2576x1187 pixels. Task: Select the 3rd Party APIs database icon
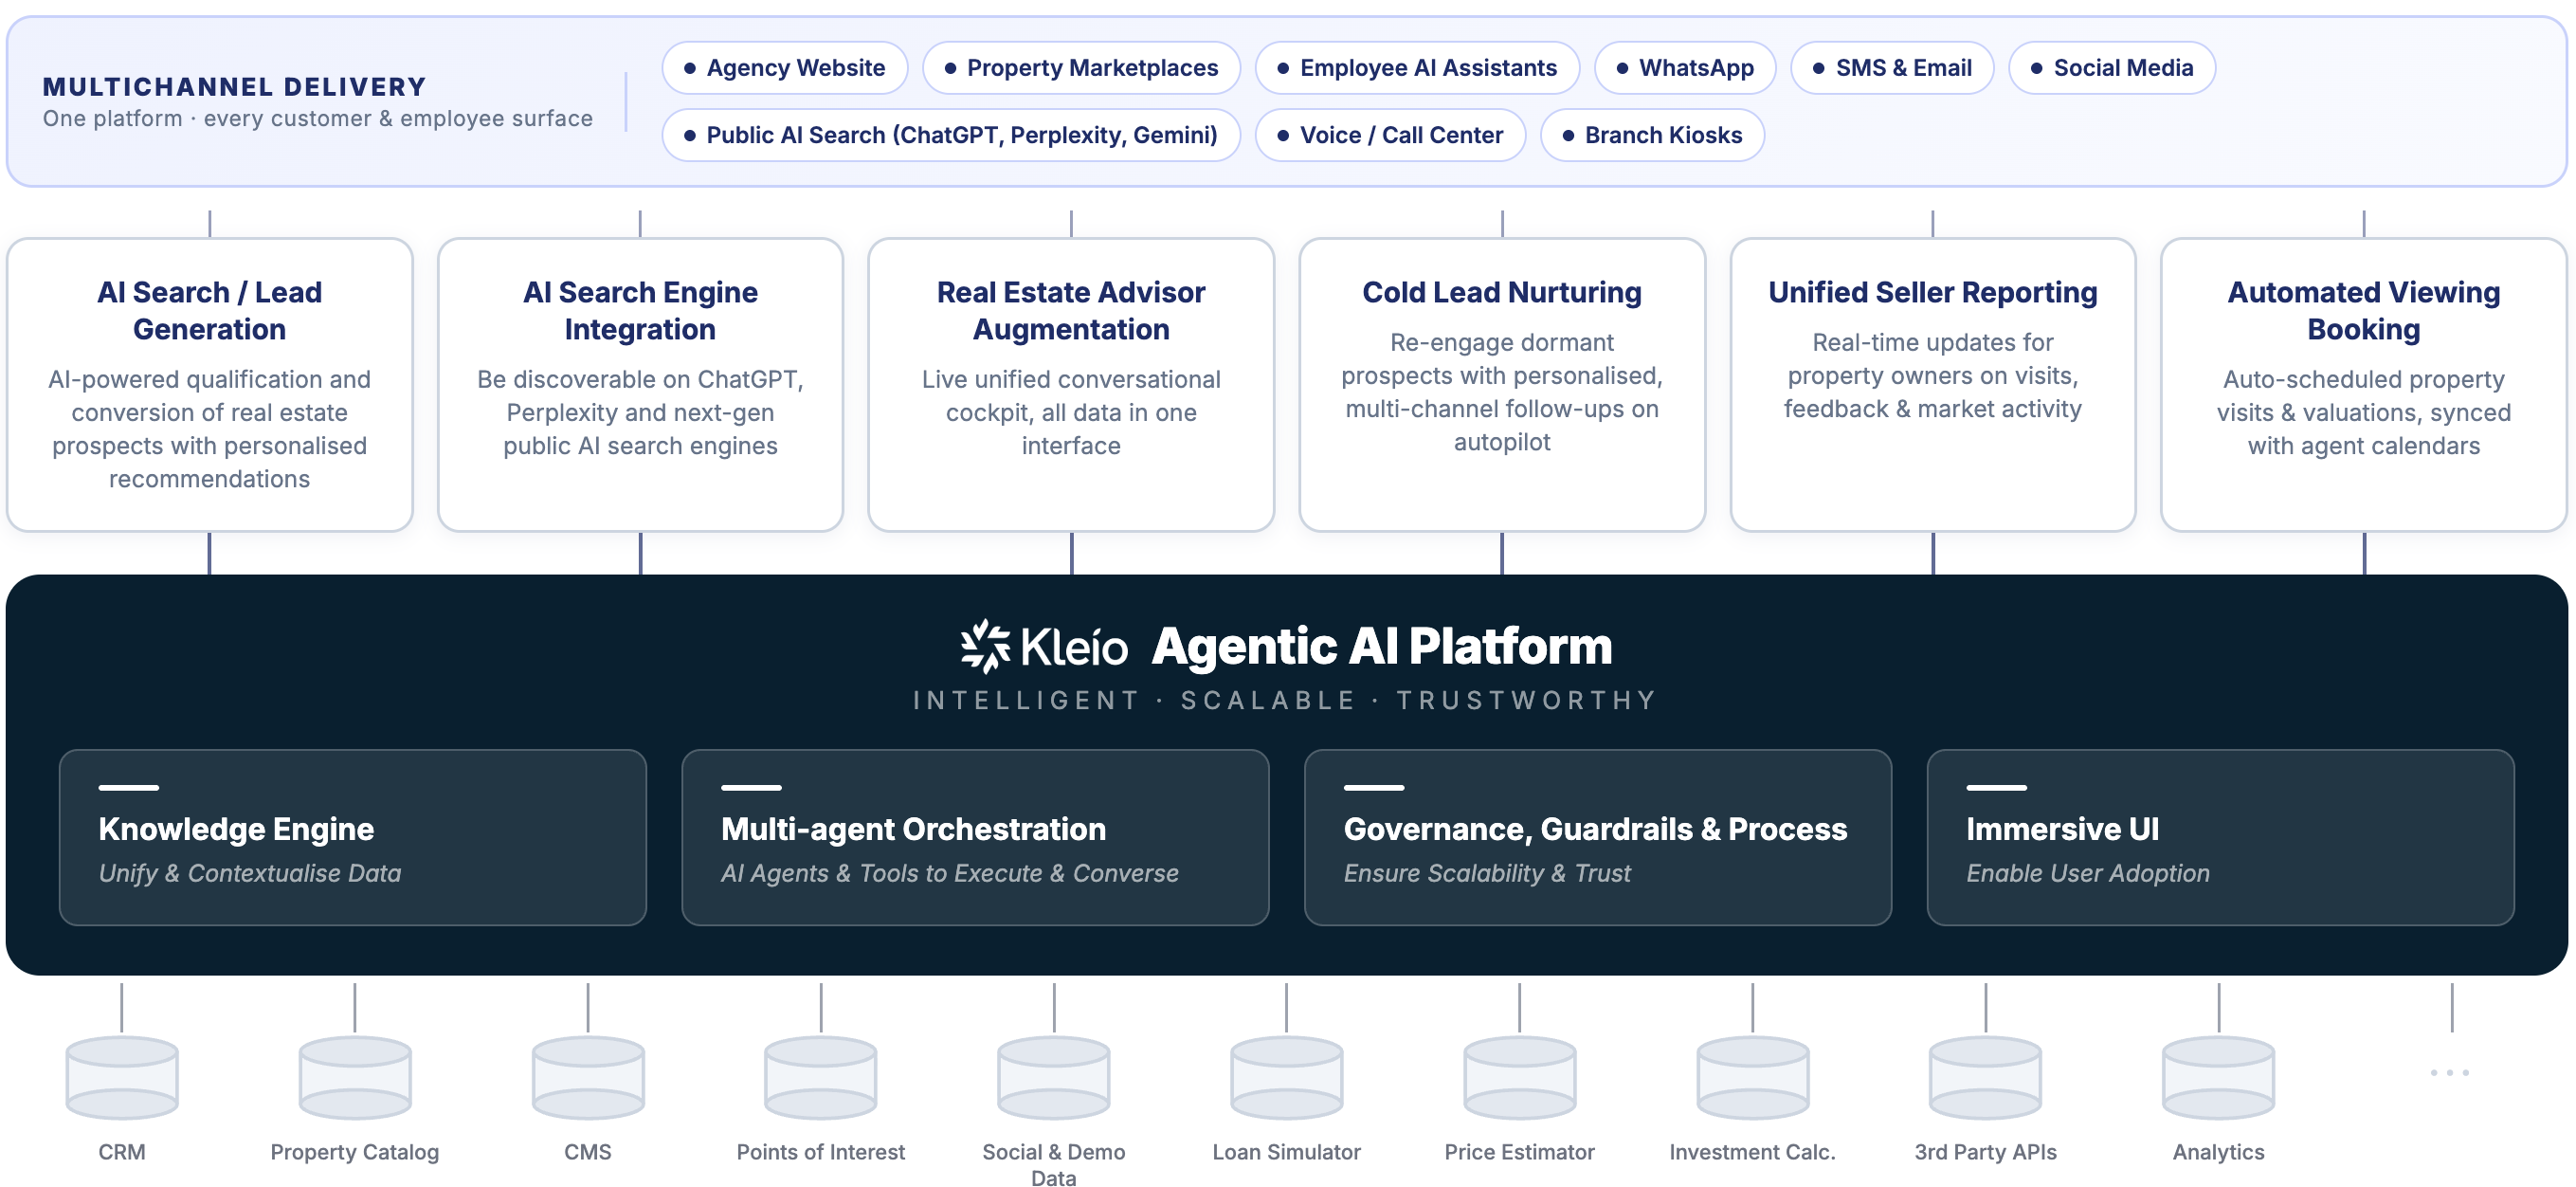[1986, 1077]
